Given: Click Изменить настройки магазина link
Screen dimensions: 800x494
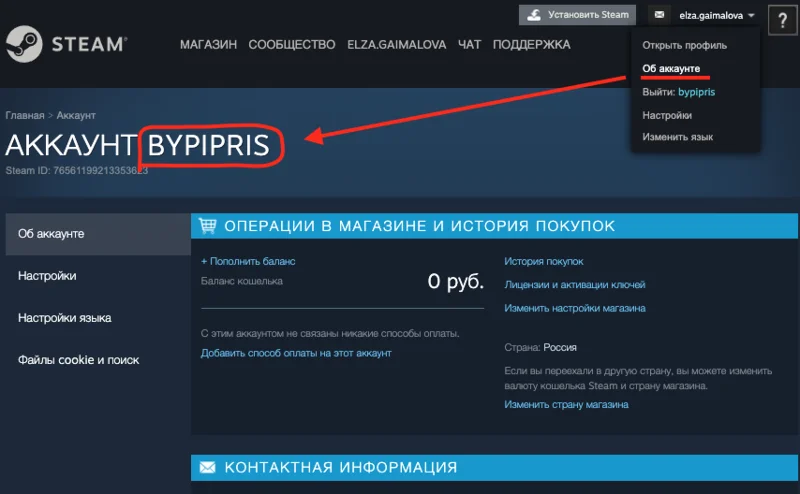Looking at the screenshot, I should 575,308.
